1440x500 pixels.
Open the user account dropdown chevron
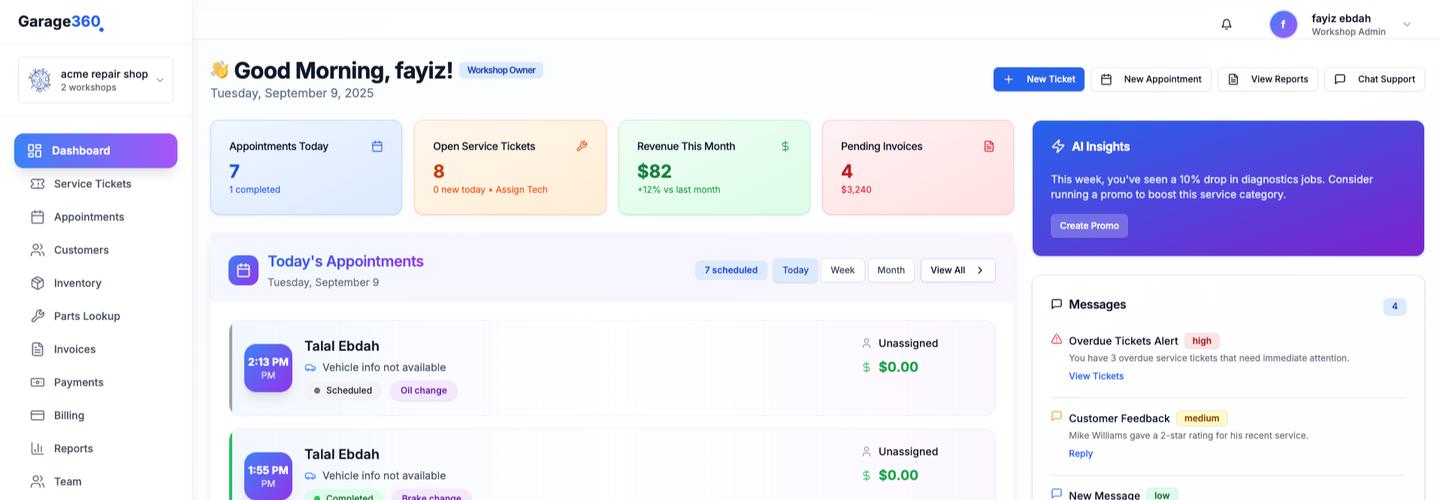coord(1407,24)
